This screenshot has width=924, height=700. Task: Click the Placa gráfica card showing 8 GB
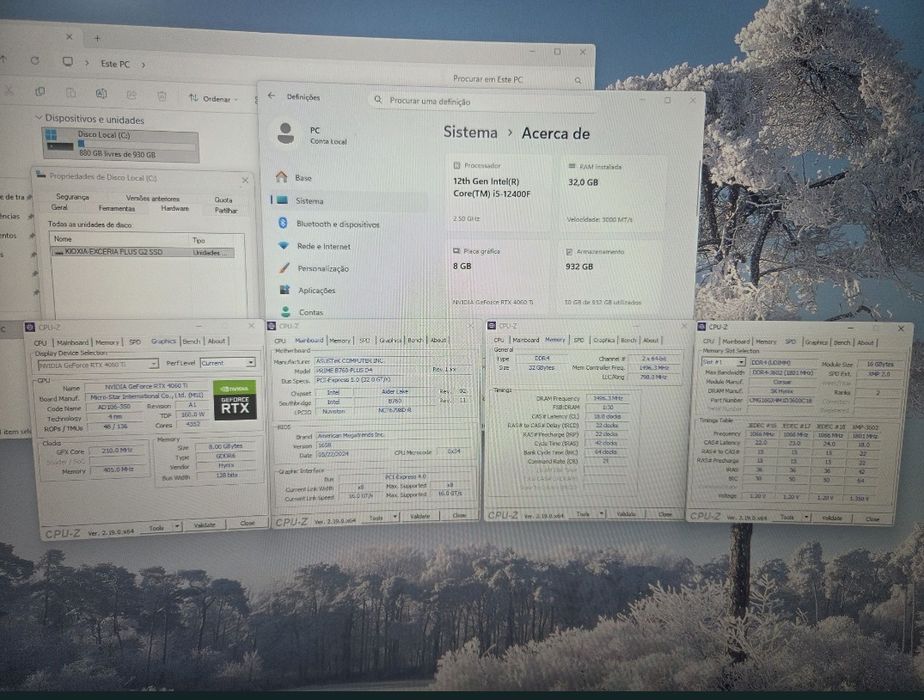499,276
